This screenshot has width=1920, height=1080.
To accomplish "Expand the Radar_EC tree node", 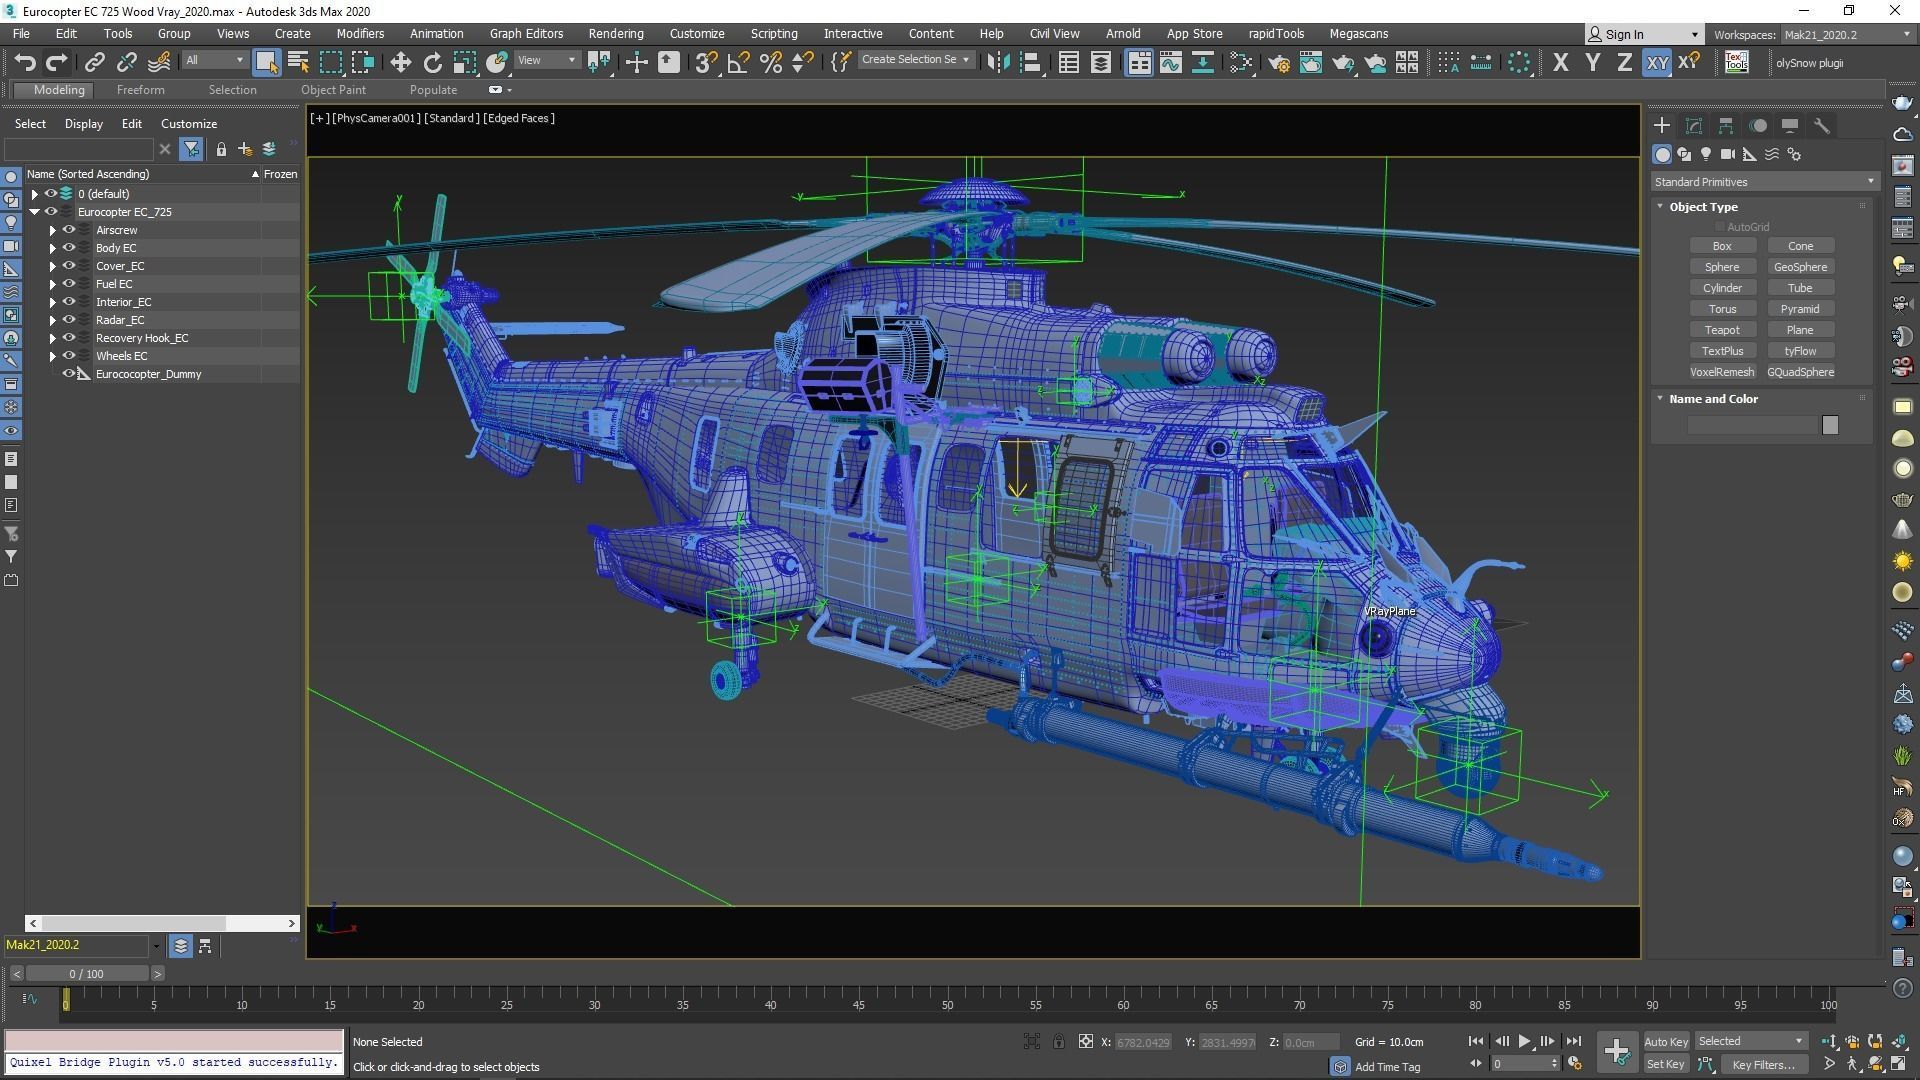I will click(x=52, y=320).
